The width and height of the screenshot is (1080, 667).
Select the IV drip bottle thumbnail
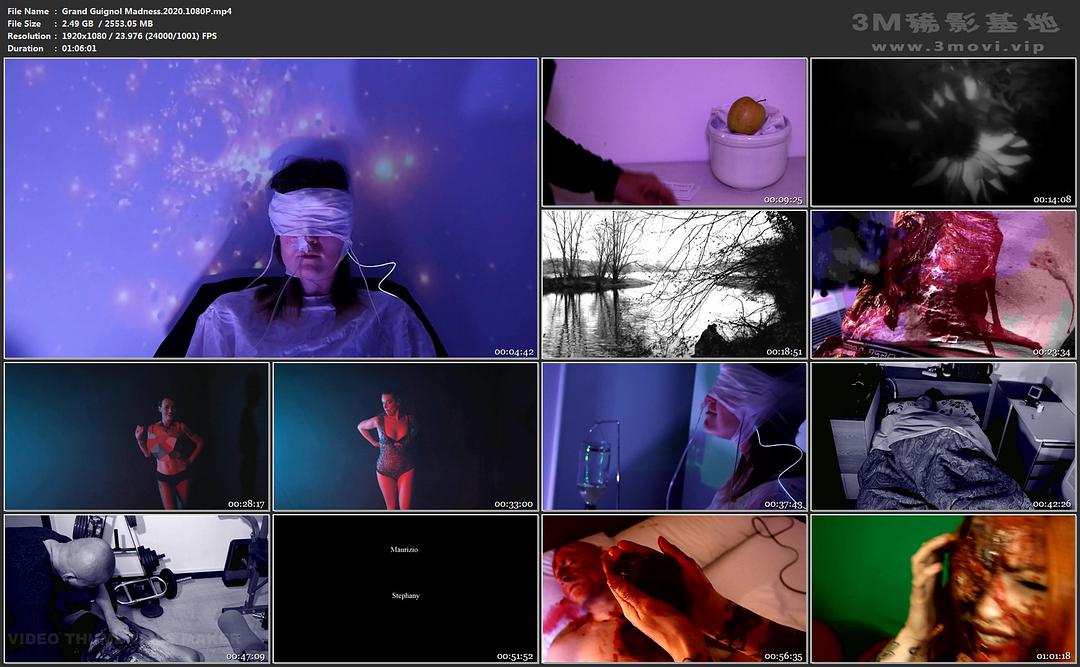pos(674,436)
